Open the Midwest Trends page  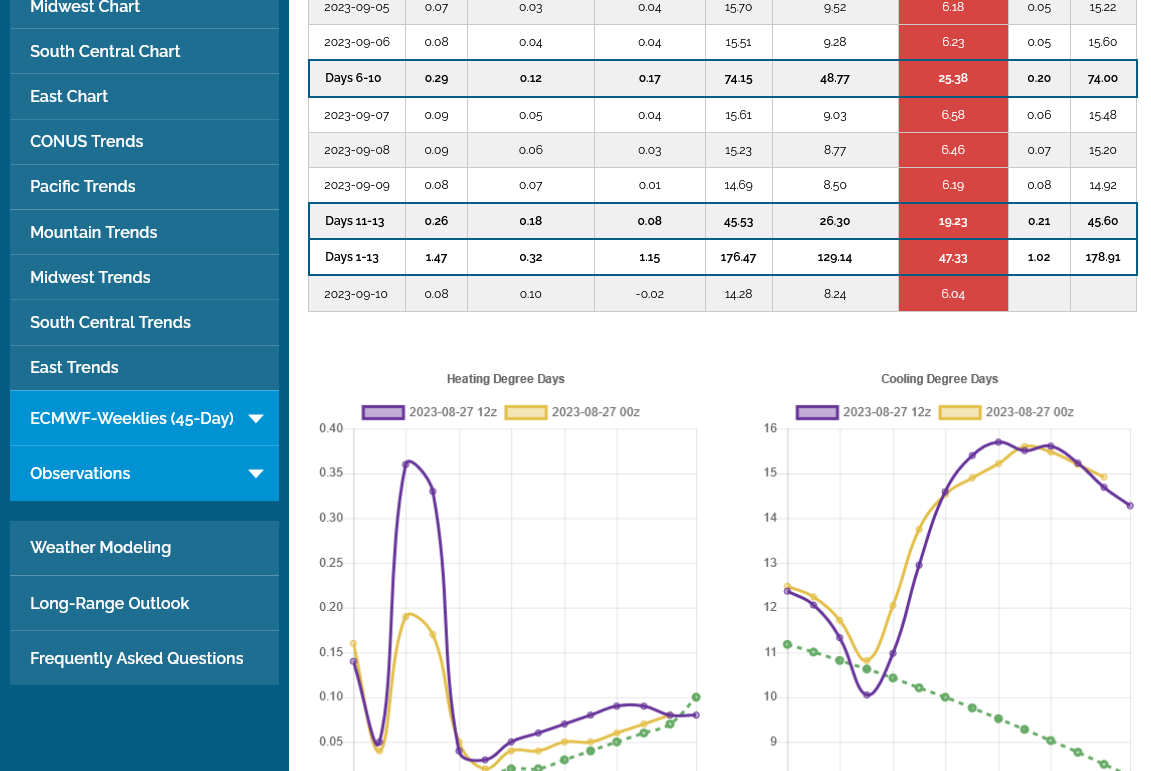[x=90, y=277]
